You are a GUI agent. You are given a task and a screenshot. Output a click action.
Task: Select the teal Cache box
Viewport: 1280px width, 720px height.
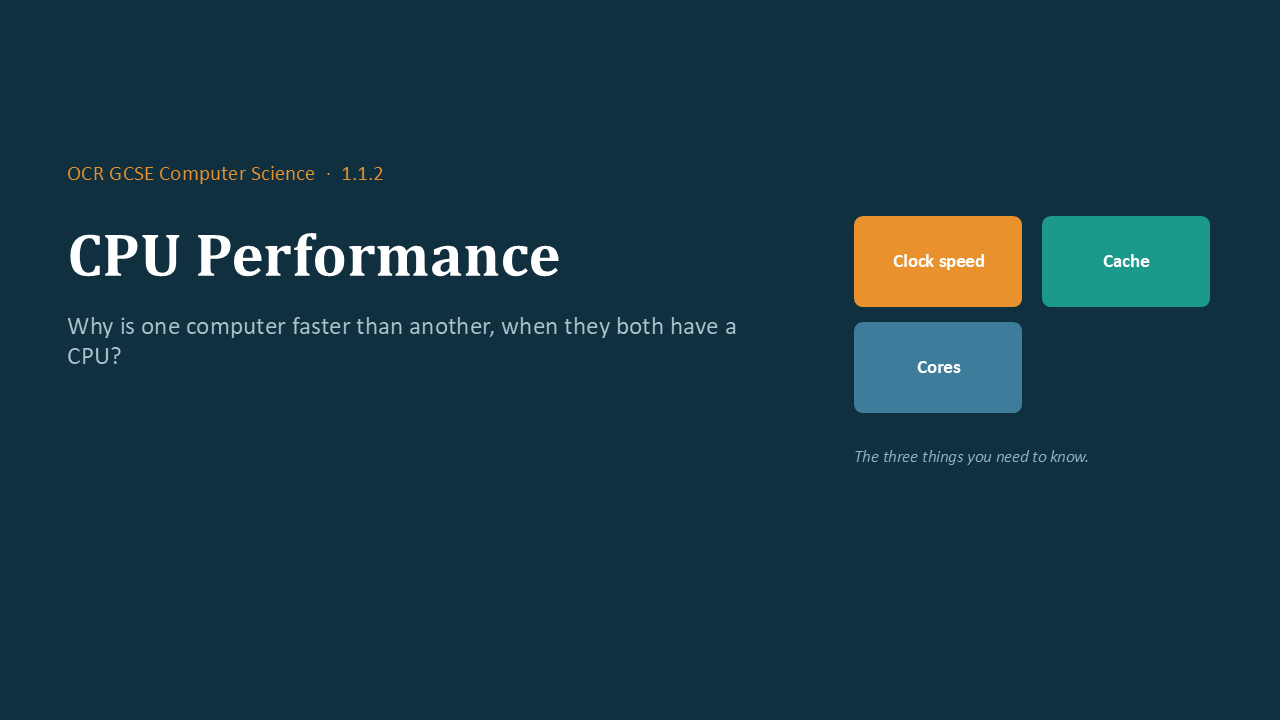coord(1126,261)
